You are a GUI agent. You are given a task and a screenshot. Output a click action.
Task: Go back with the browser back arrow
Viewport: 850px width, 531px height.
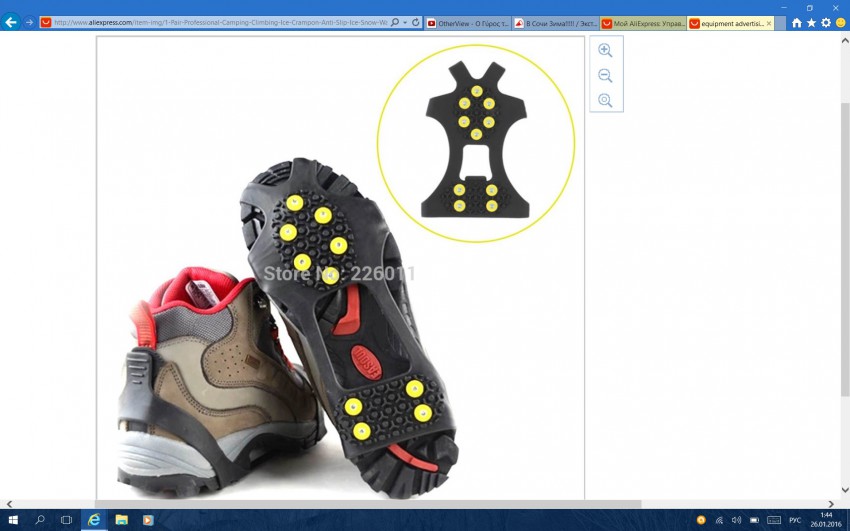[x=11, y=22]
